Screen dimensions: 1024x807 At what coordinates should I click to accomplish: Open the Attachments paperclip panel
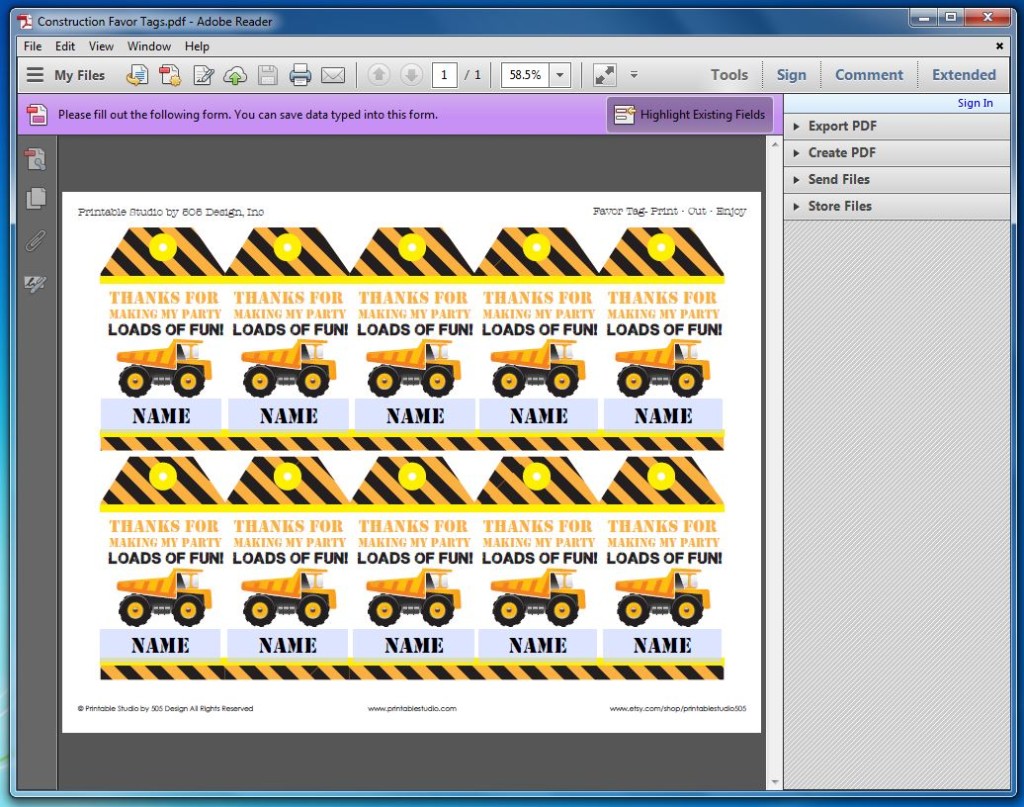[36, 241]
